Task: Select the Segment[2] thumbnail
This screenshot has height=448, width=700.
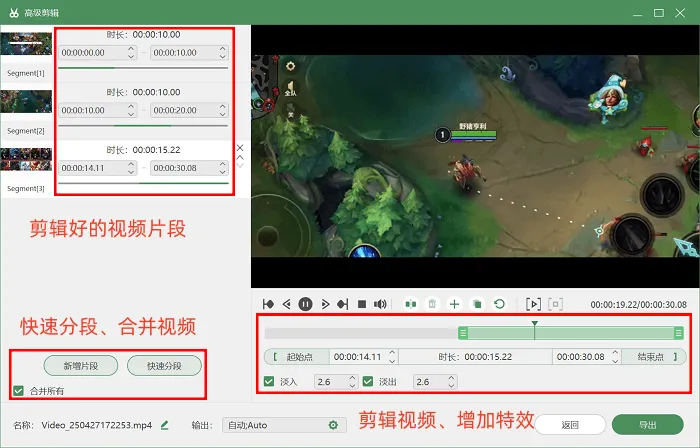Action: (x=26, y=101)
